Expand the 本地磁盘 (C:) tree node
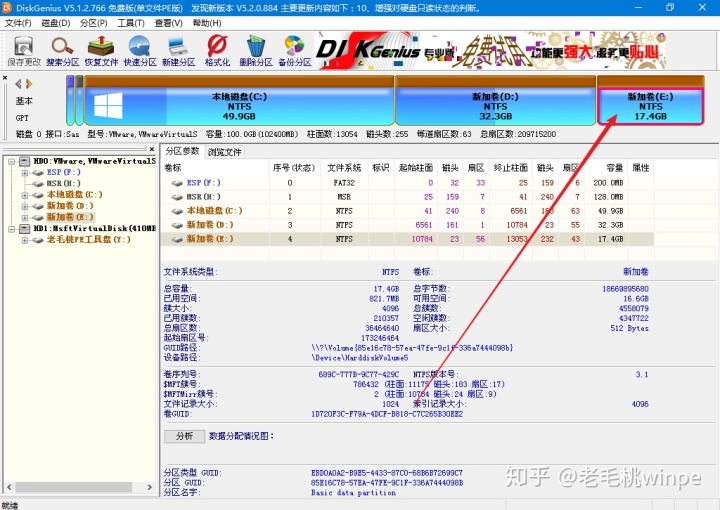The width and height of the screenshot is (720, 510). [25, 195]
